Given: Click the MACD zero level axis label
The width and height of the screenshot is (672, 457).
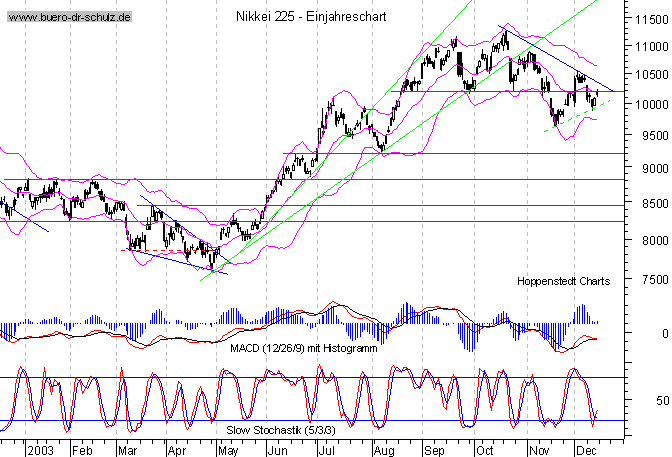Looking at the screenshot, I should (651, 334).
